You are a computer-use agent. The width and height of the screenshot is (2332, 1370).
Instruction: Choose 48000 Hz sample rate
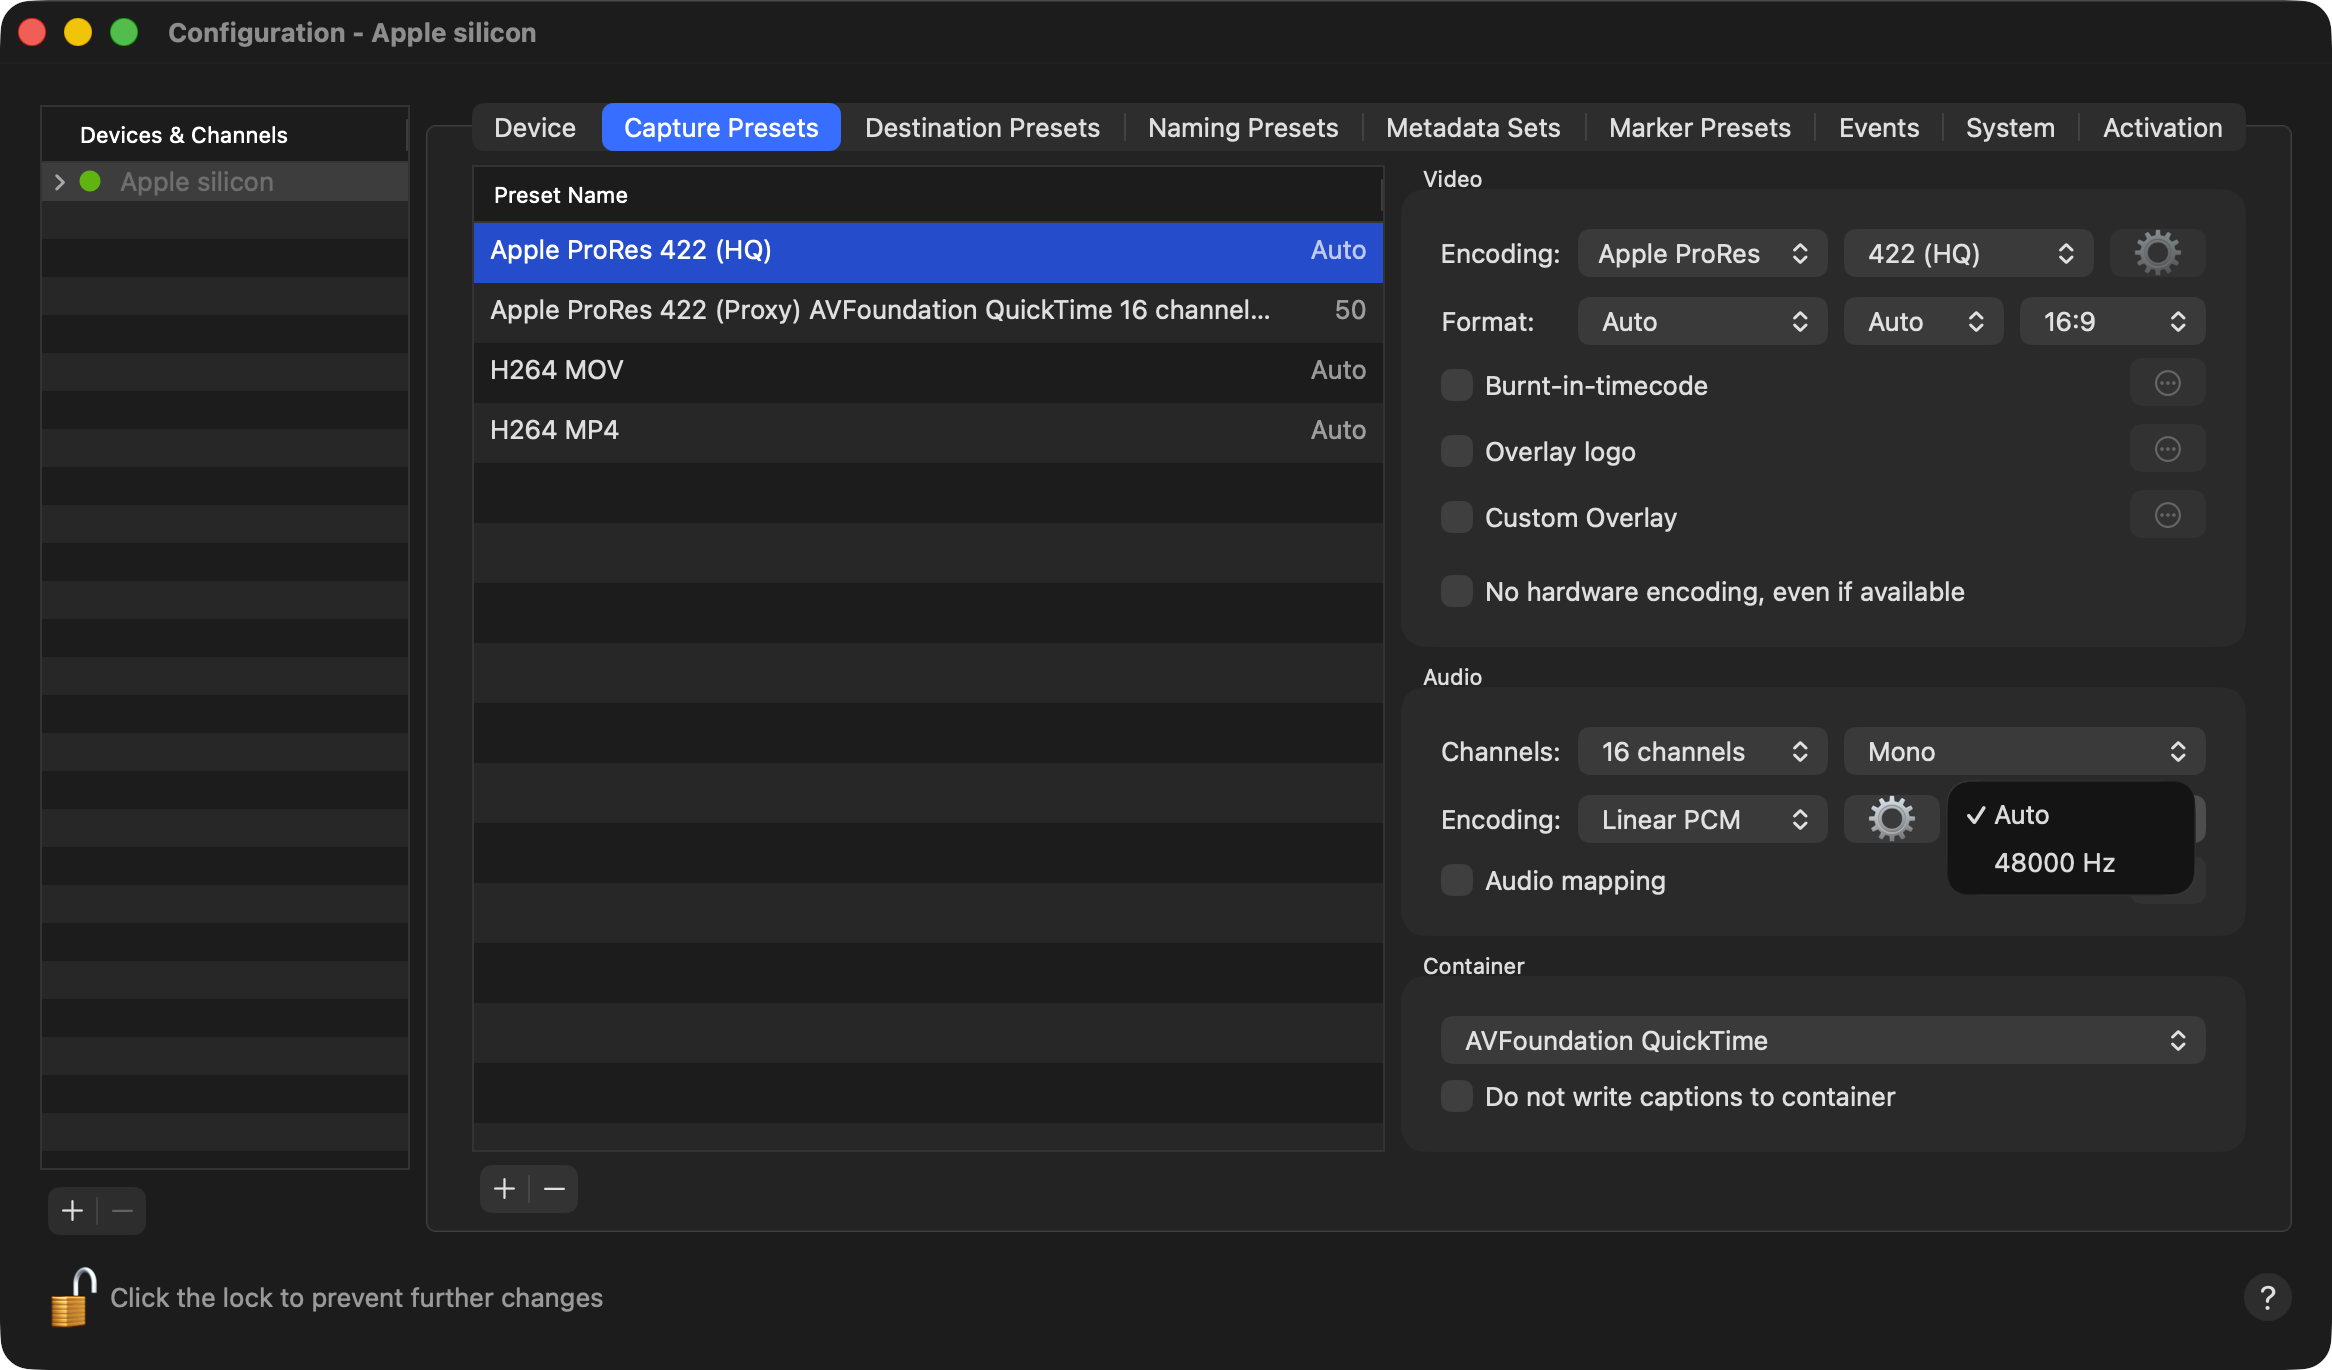[x=2070, y=862]
